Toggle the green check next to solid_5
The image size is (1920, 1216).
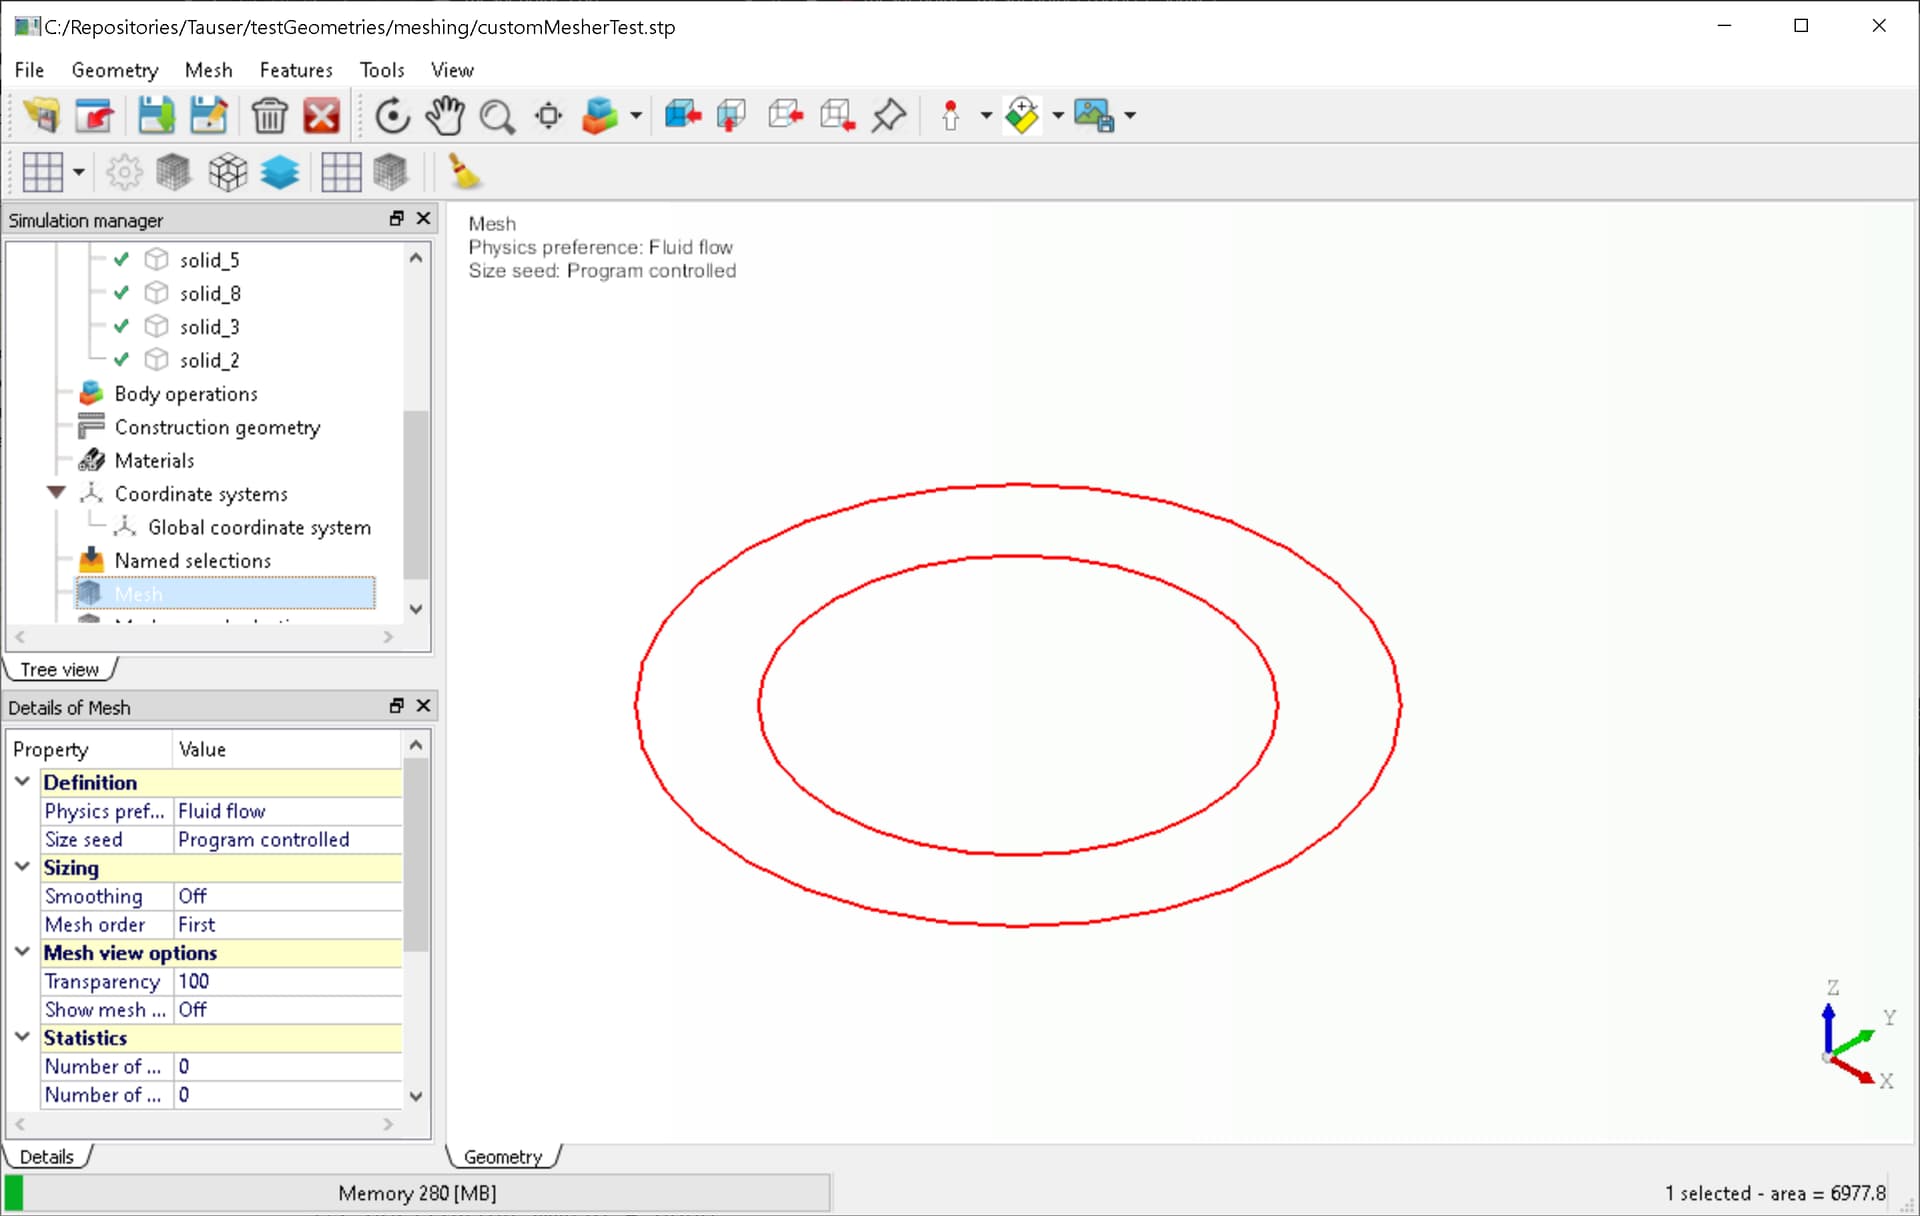(122, 260)
